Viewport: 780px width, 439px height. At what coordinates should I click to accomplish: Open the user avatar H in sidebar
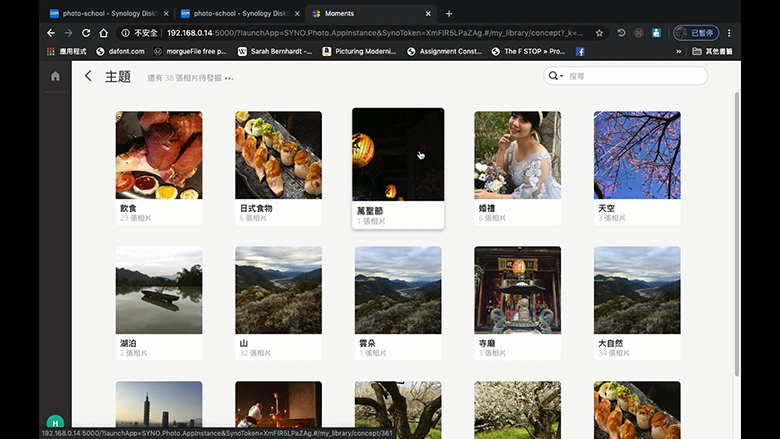click(55, 422)
